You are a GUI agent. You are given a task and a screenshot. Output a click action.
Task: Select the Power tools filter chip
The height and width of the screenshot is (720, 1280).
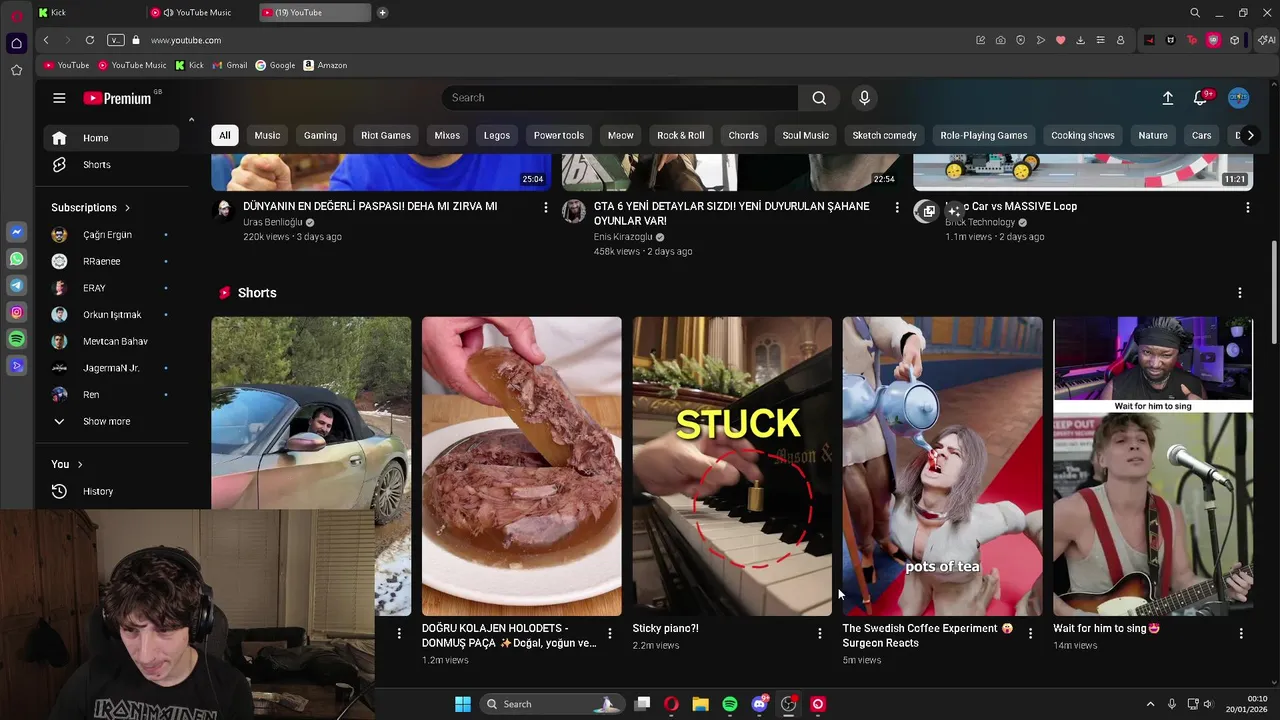(559, 136)
